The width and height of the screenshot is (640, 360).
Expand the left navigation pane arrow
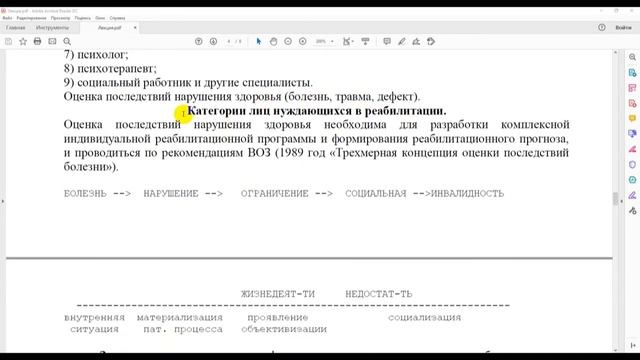tap(2, 201)
